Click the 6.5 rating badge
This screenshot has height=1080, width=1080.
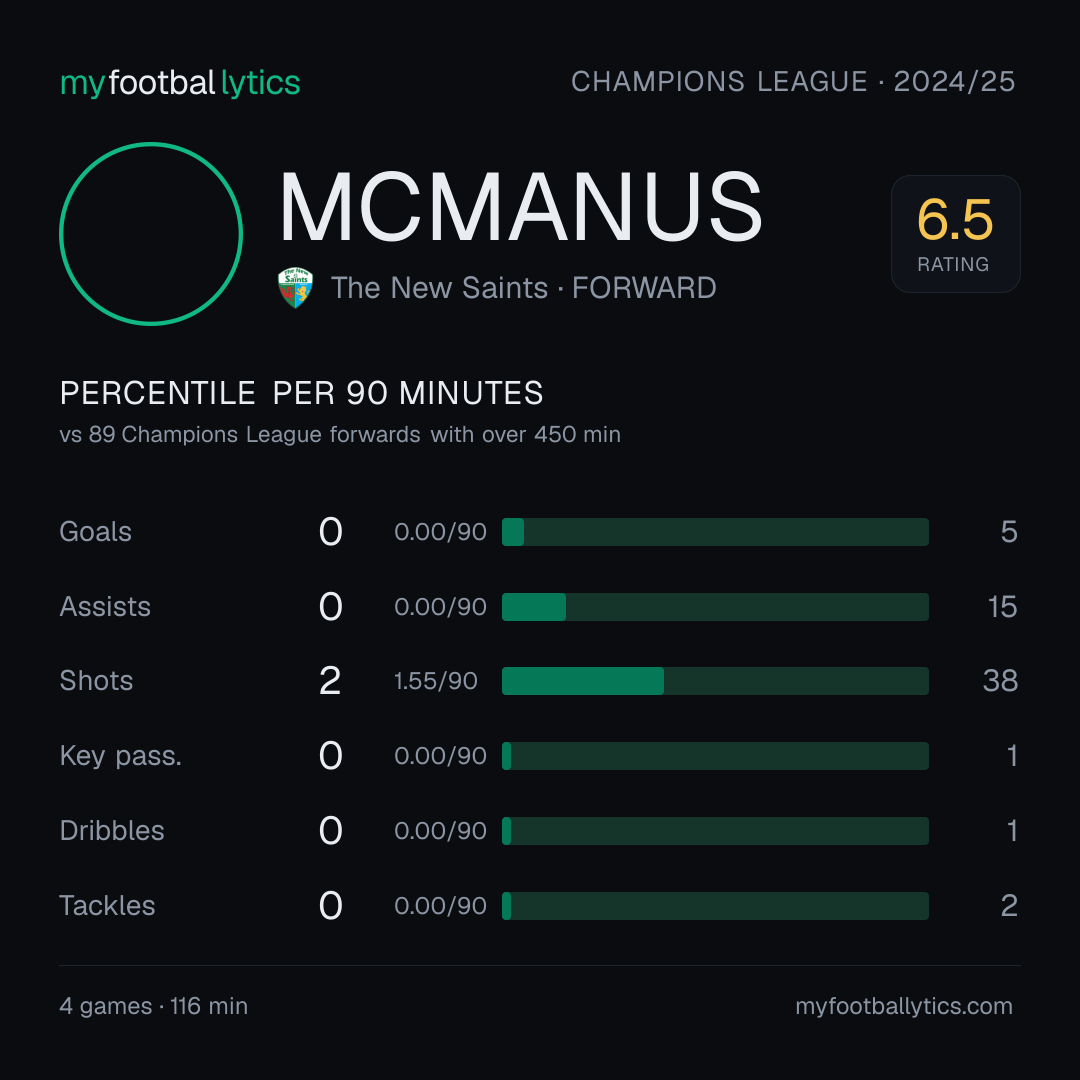955,233
